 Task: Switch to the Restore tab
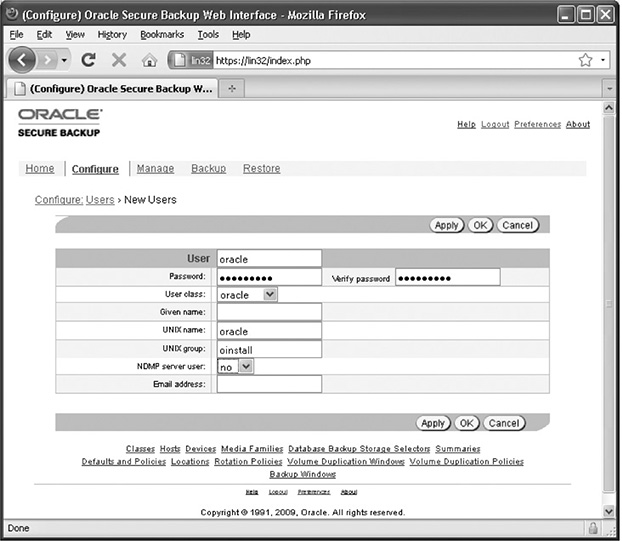[261, 169]
